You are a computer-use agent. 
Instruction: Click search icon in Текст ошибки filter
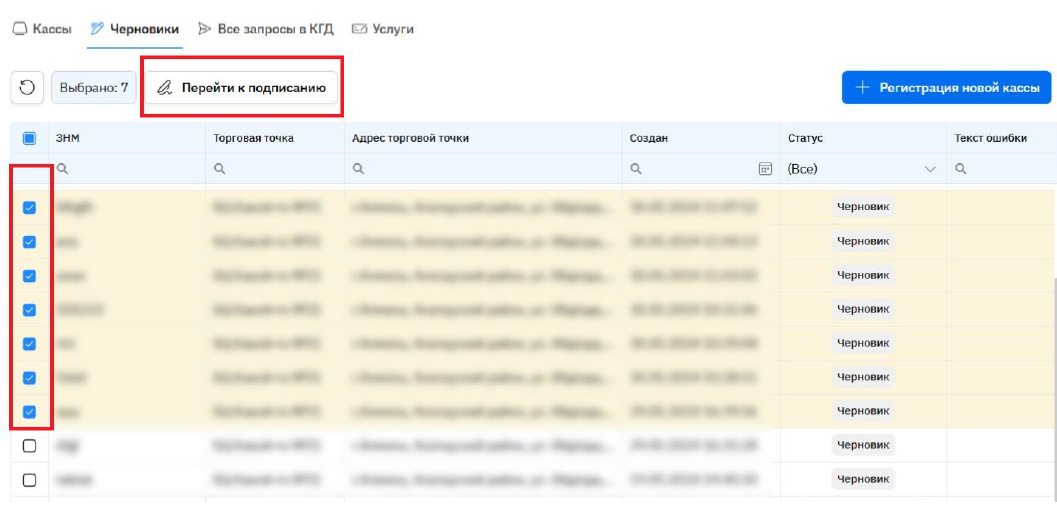960,169
